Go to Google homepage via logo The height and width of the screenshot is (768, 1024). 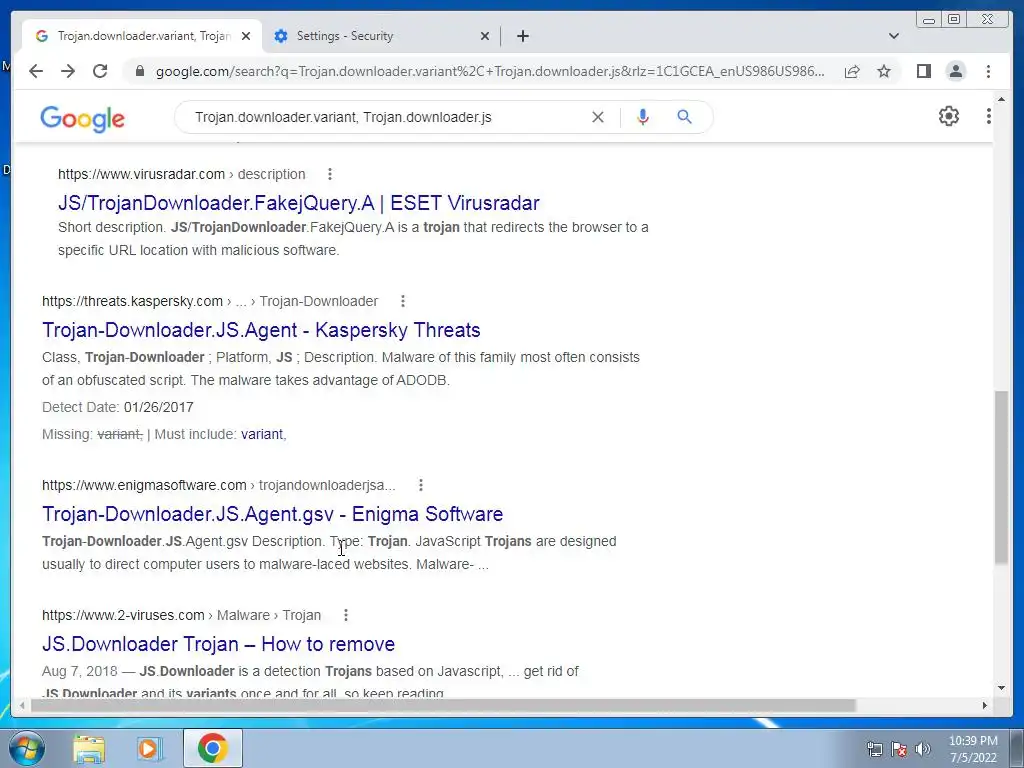(82, 118)
